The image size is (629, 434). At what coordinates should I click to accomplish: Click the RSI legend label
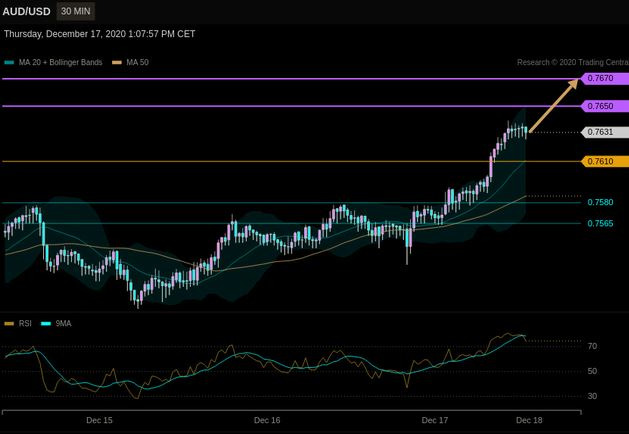click(x=25, y=324)
